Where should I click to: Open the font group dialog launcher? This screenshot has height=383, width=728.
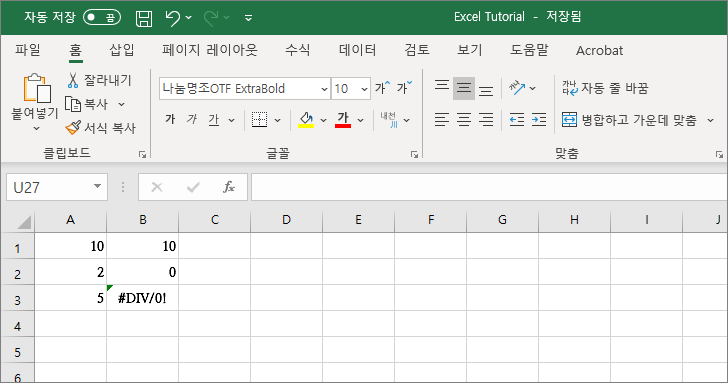tap(414, 155)
